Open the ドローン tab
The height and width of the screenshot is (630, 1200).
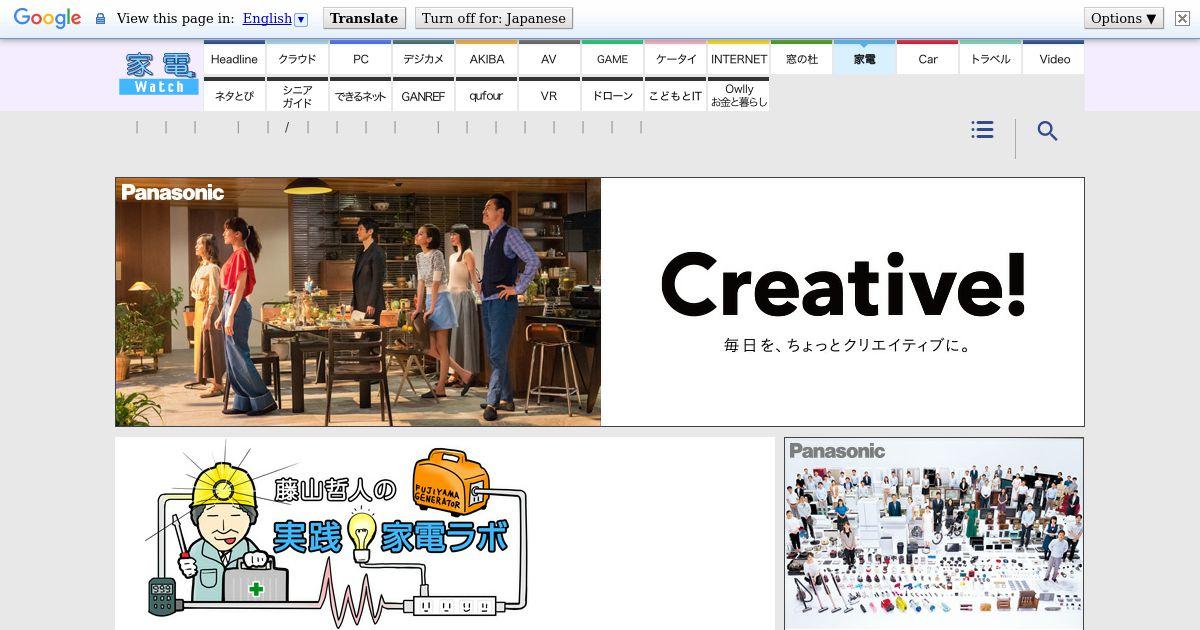click(612, 95)
